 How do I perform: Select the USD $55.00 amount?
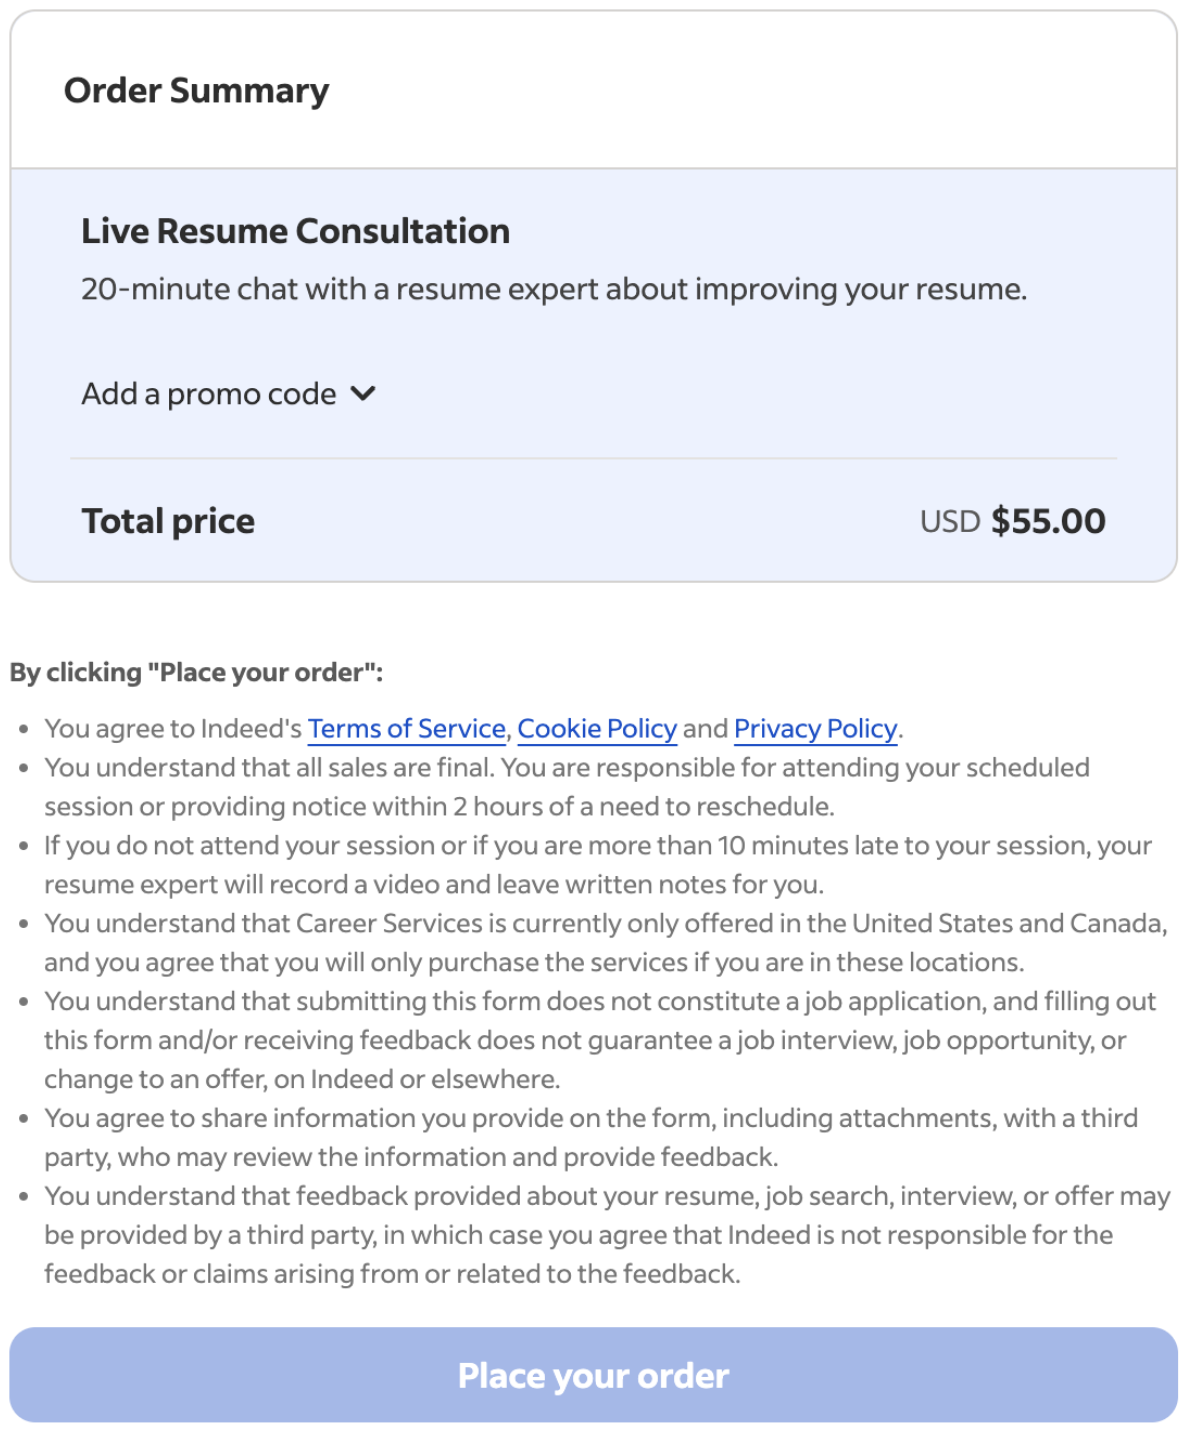tap(1013, 521)
